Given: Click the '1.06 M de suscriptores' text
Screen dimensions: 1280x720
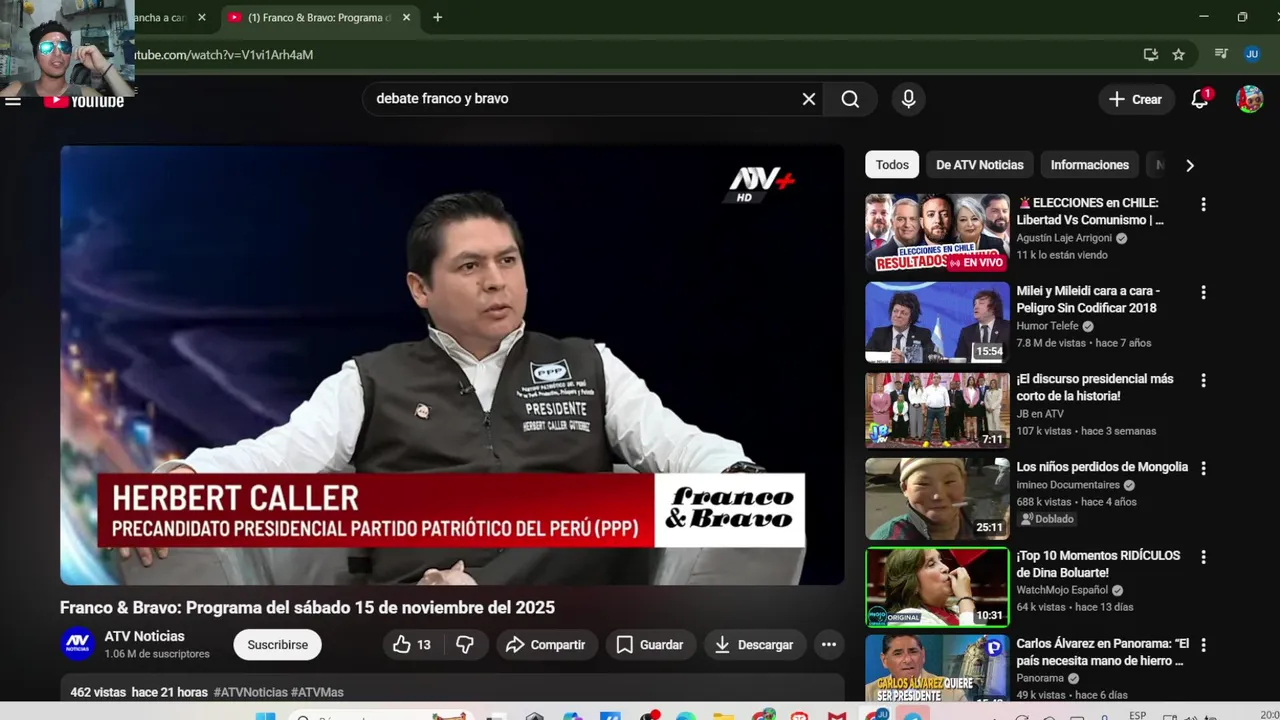Looking at the screenshot, I should (x=157, y=654).
